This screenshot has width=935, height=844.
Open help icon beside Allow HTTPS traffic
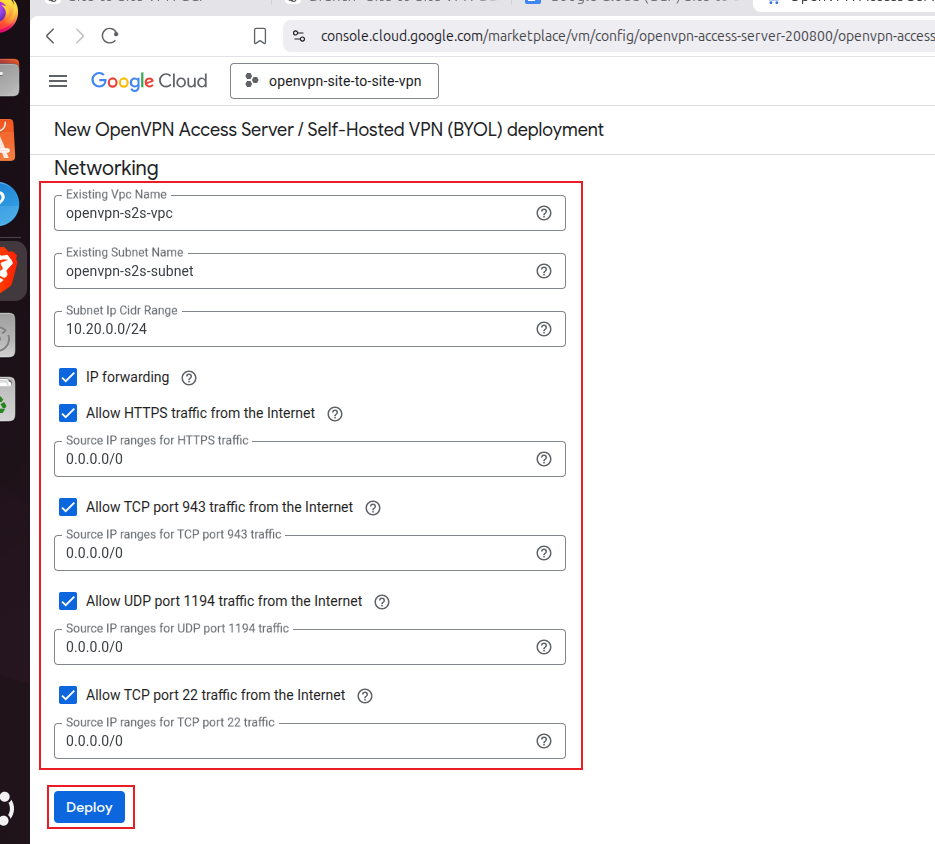tap(335, 414)
